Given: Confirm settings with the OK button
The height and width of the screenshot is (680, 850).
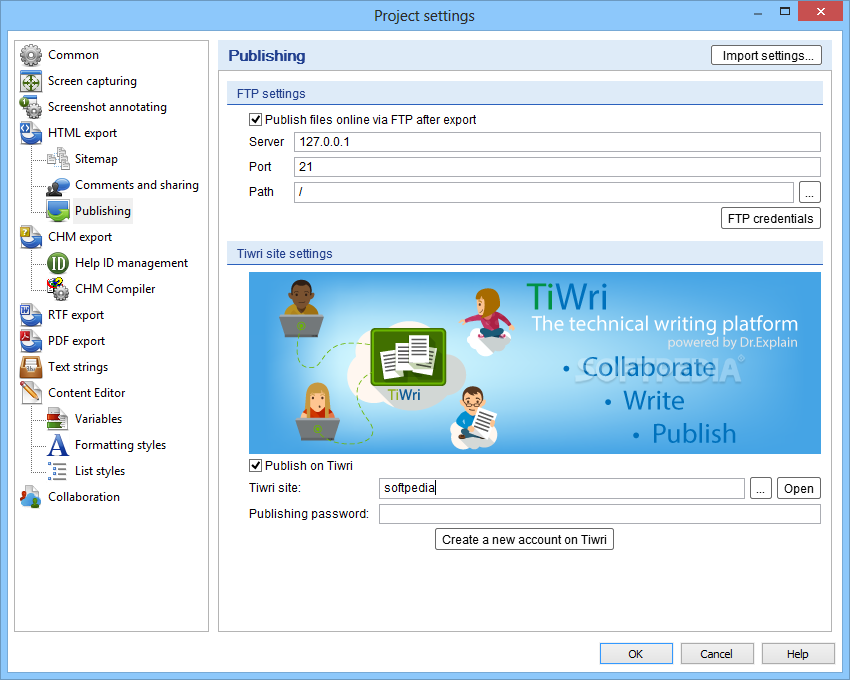Looking at the screenshot, I should click(x=636, y=653).
